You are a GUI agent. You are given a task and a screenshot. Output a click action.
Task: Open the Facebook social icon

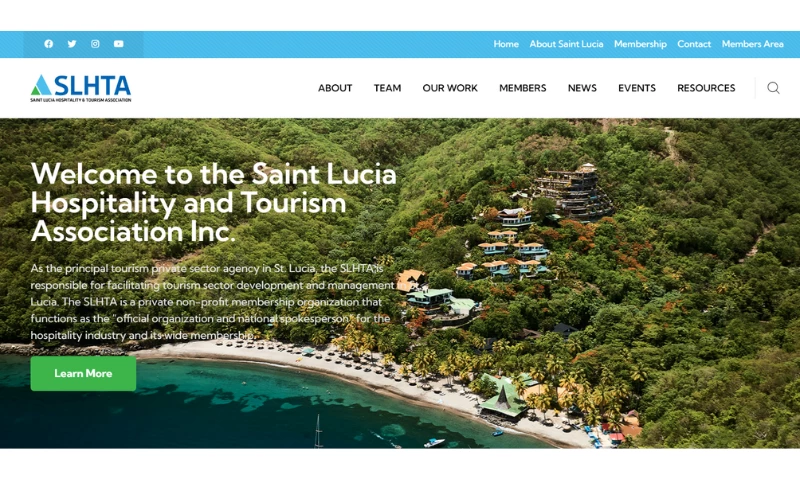[x=48, y=44]
